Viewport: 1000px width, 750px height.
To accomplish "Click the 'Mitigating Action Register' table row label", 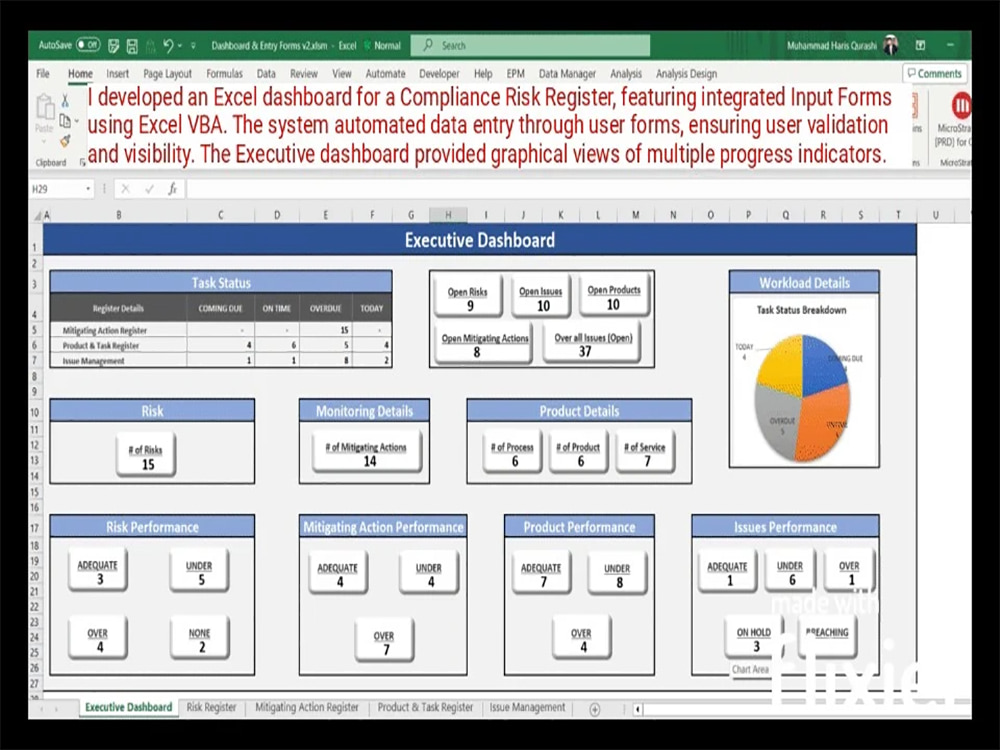I will click(105, 330).
